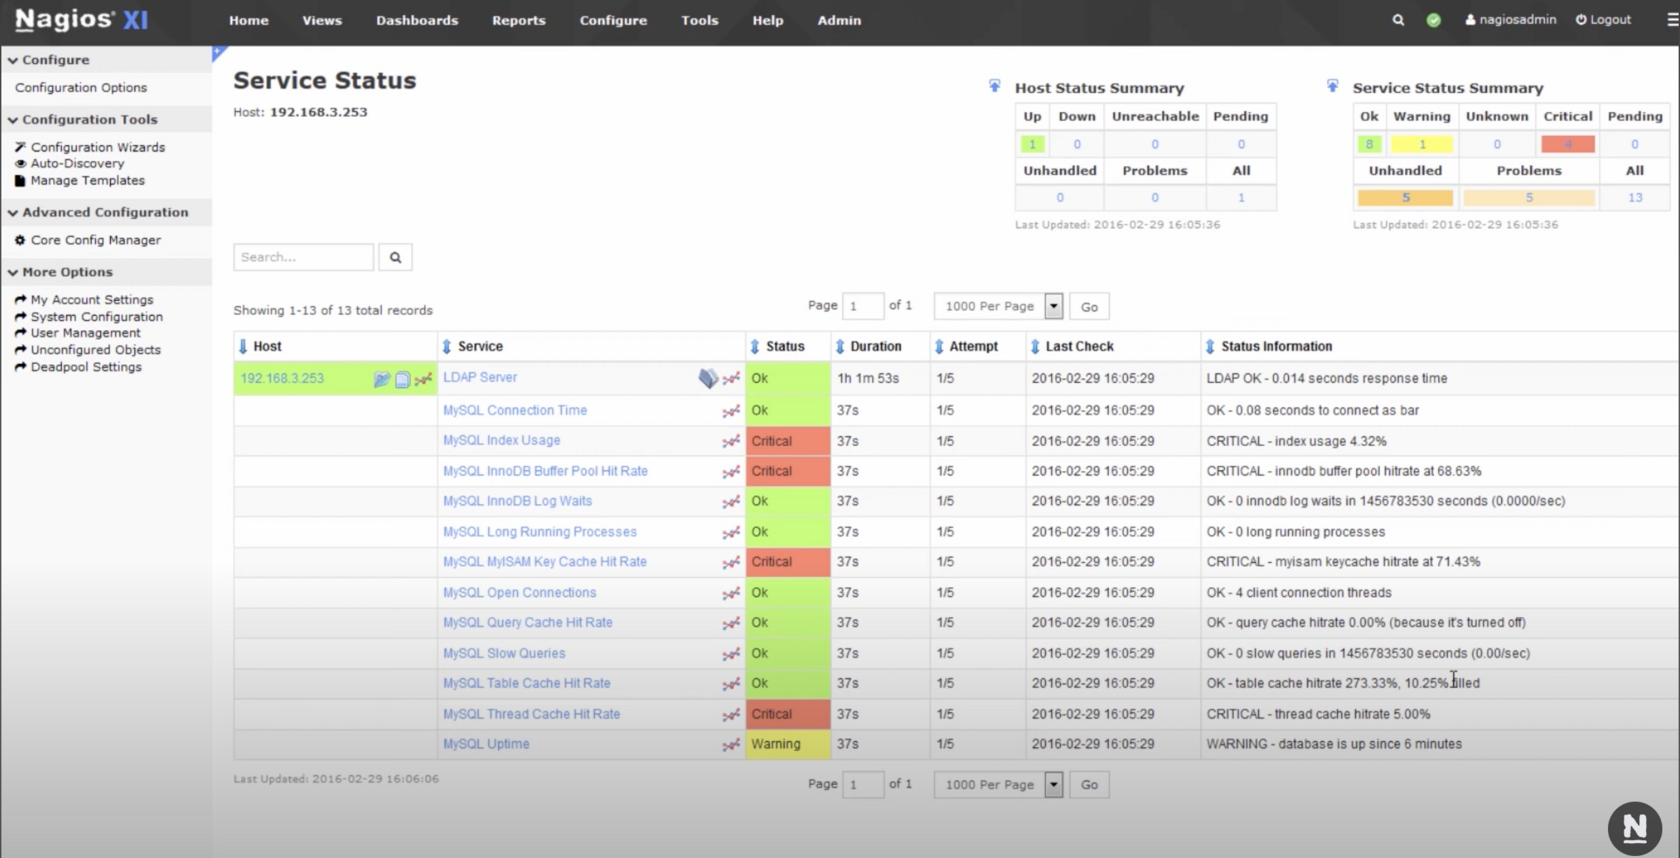Click the host link 192.168.3.253 in table
Screen dimensions: 1680x858
click(x=282, y=378)
